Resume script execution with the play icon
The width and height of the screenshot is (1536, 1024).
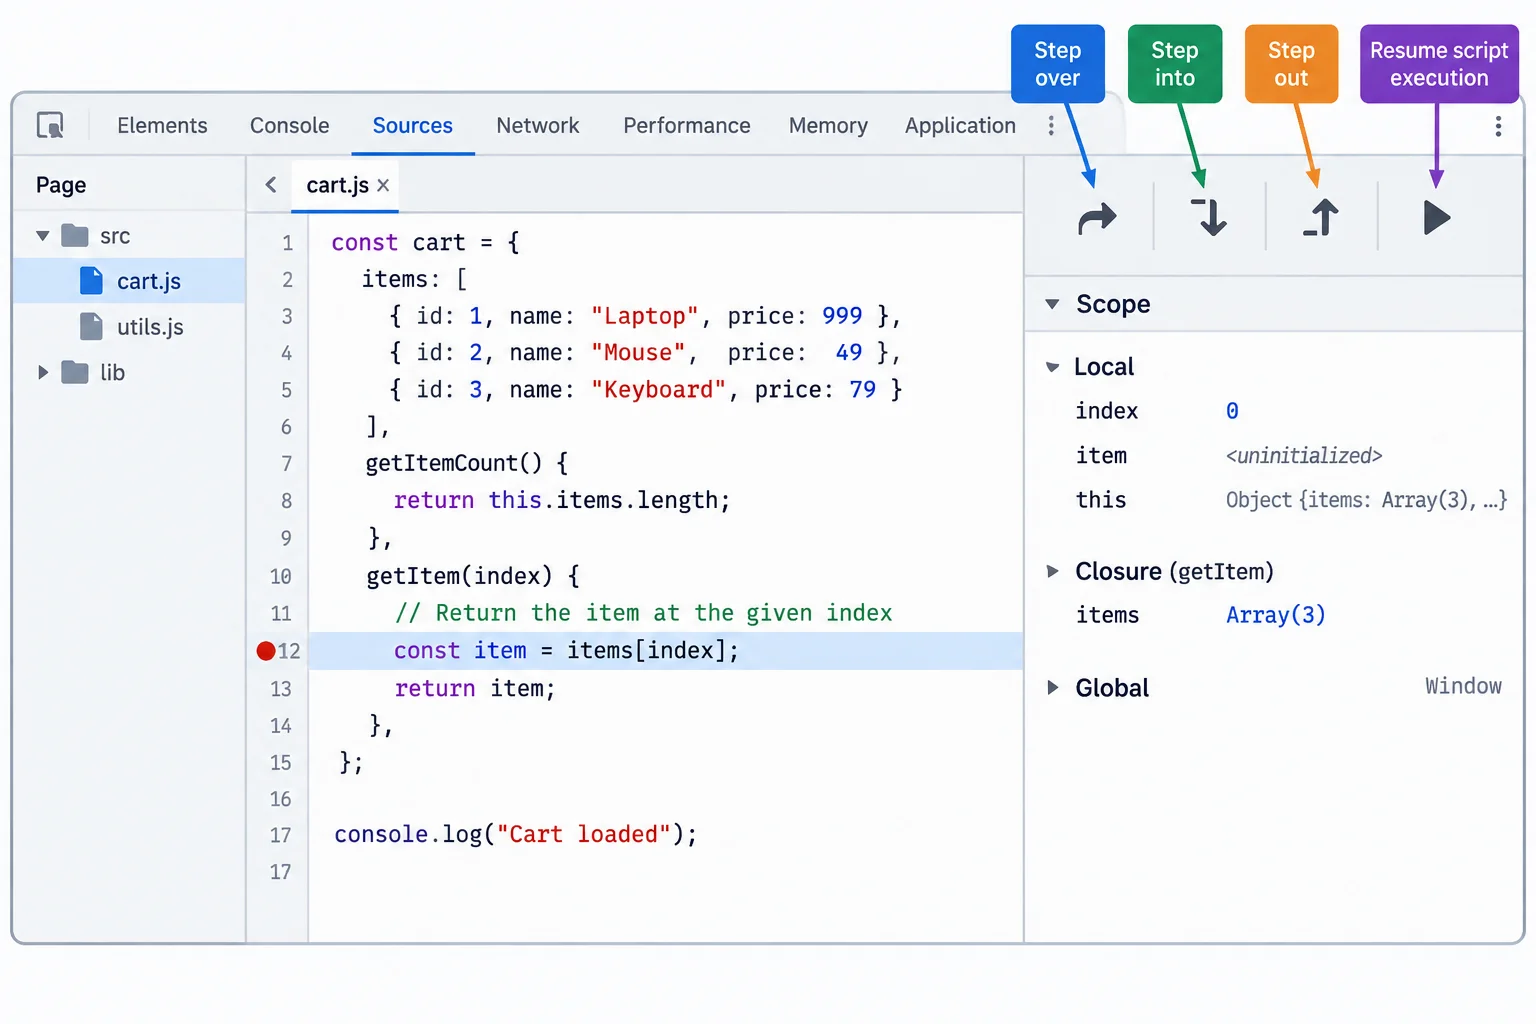1436,217
